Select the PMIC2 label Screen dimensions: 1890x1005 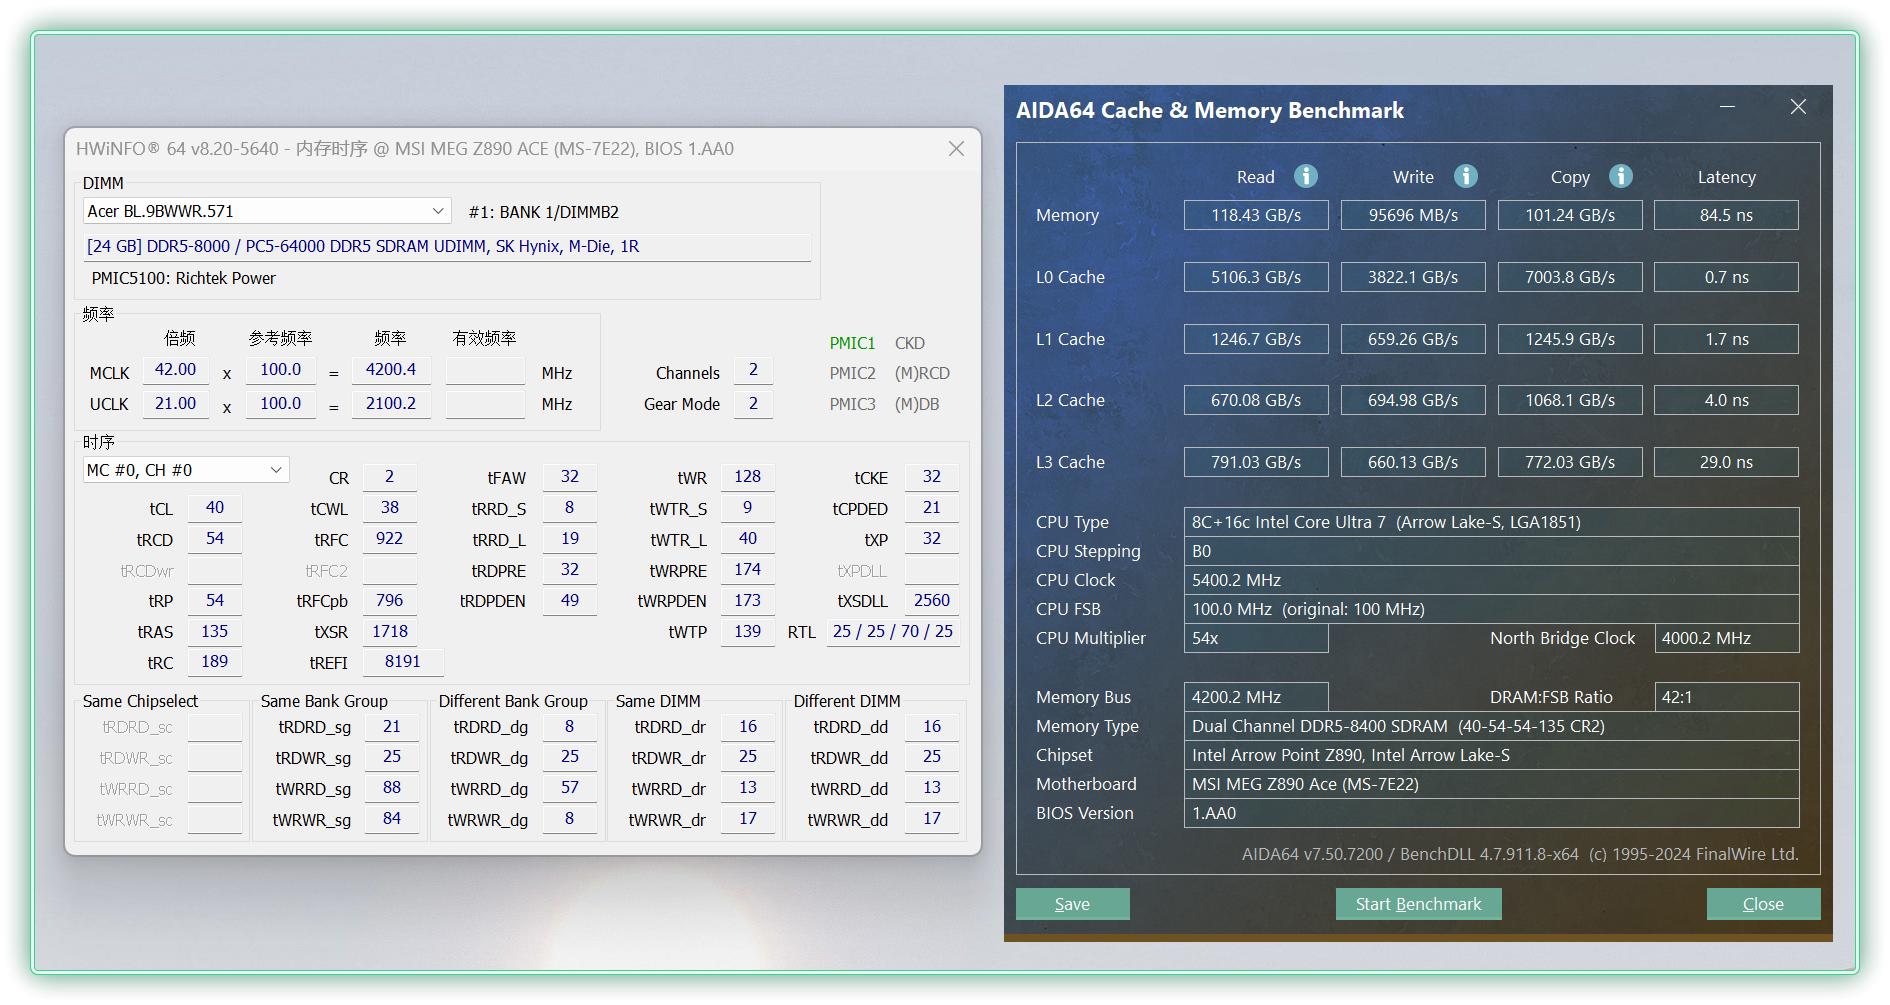(852, 373)
